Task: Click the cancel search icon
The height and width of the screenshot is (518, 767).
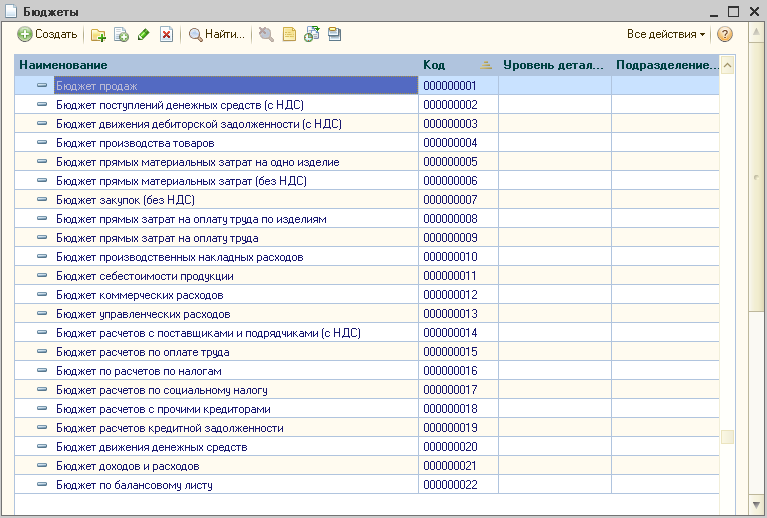Action: [x=265, y=34]
